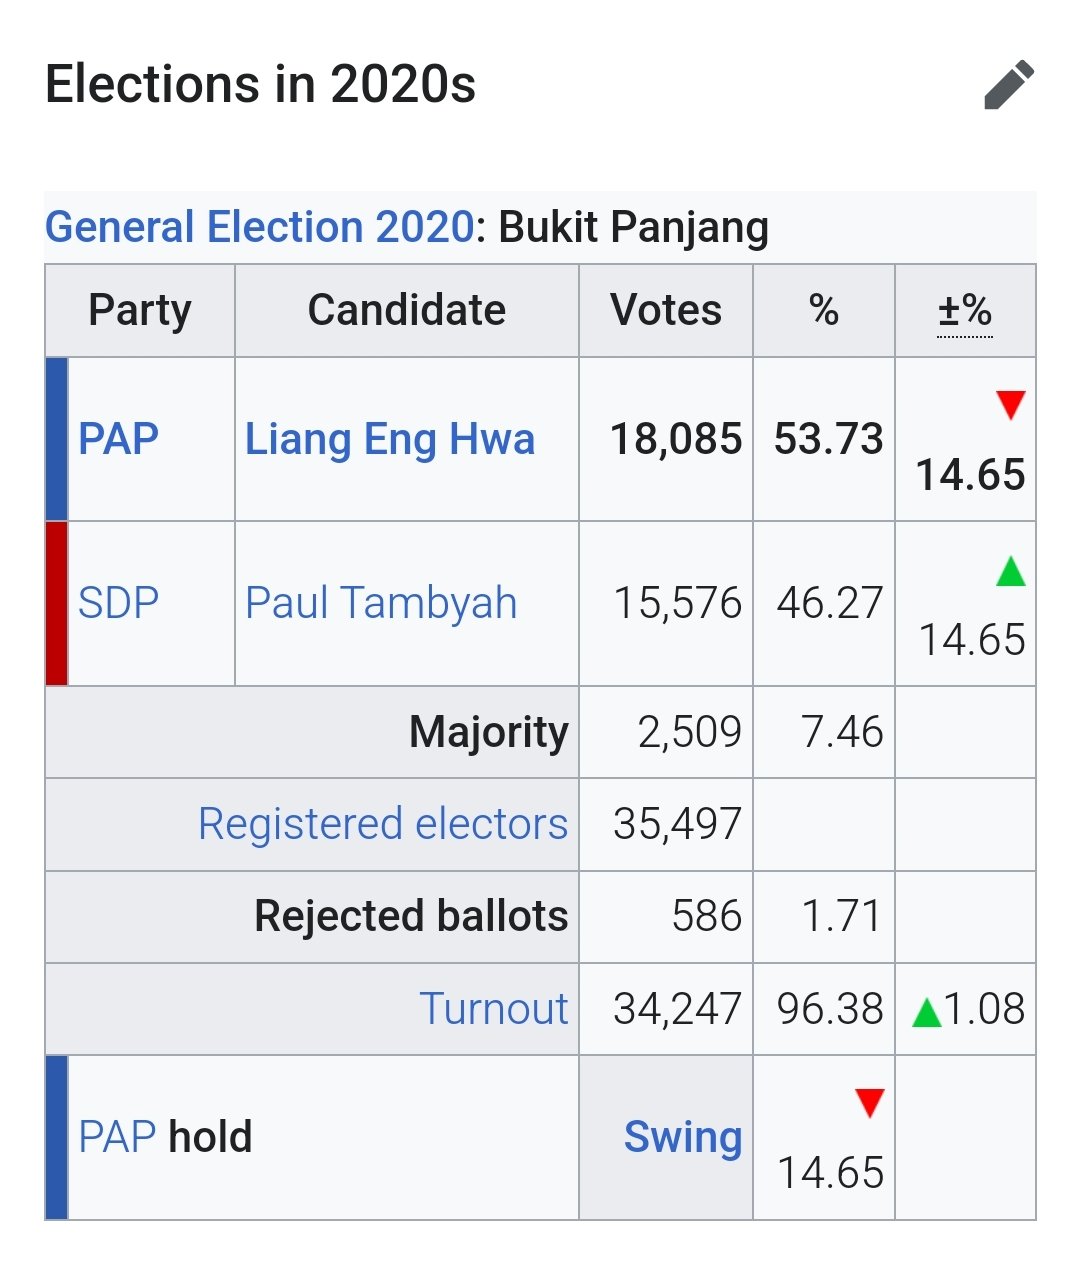Open the PAP party link
This screenshot has height=1279, width=1080.
coord(118,439)
